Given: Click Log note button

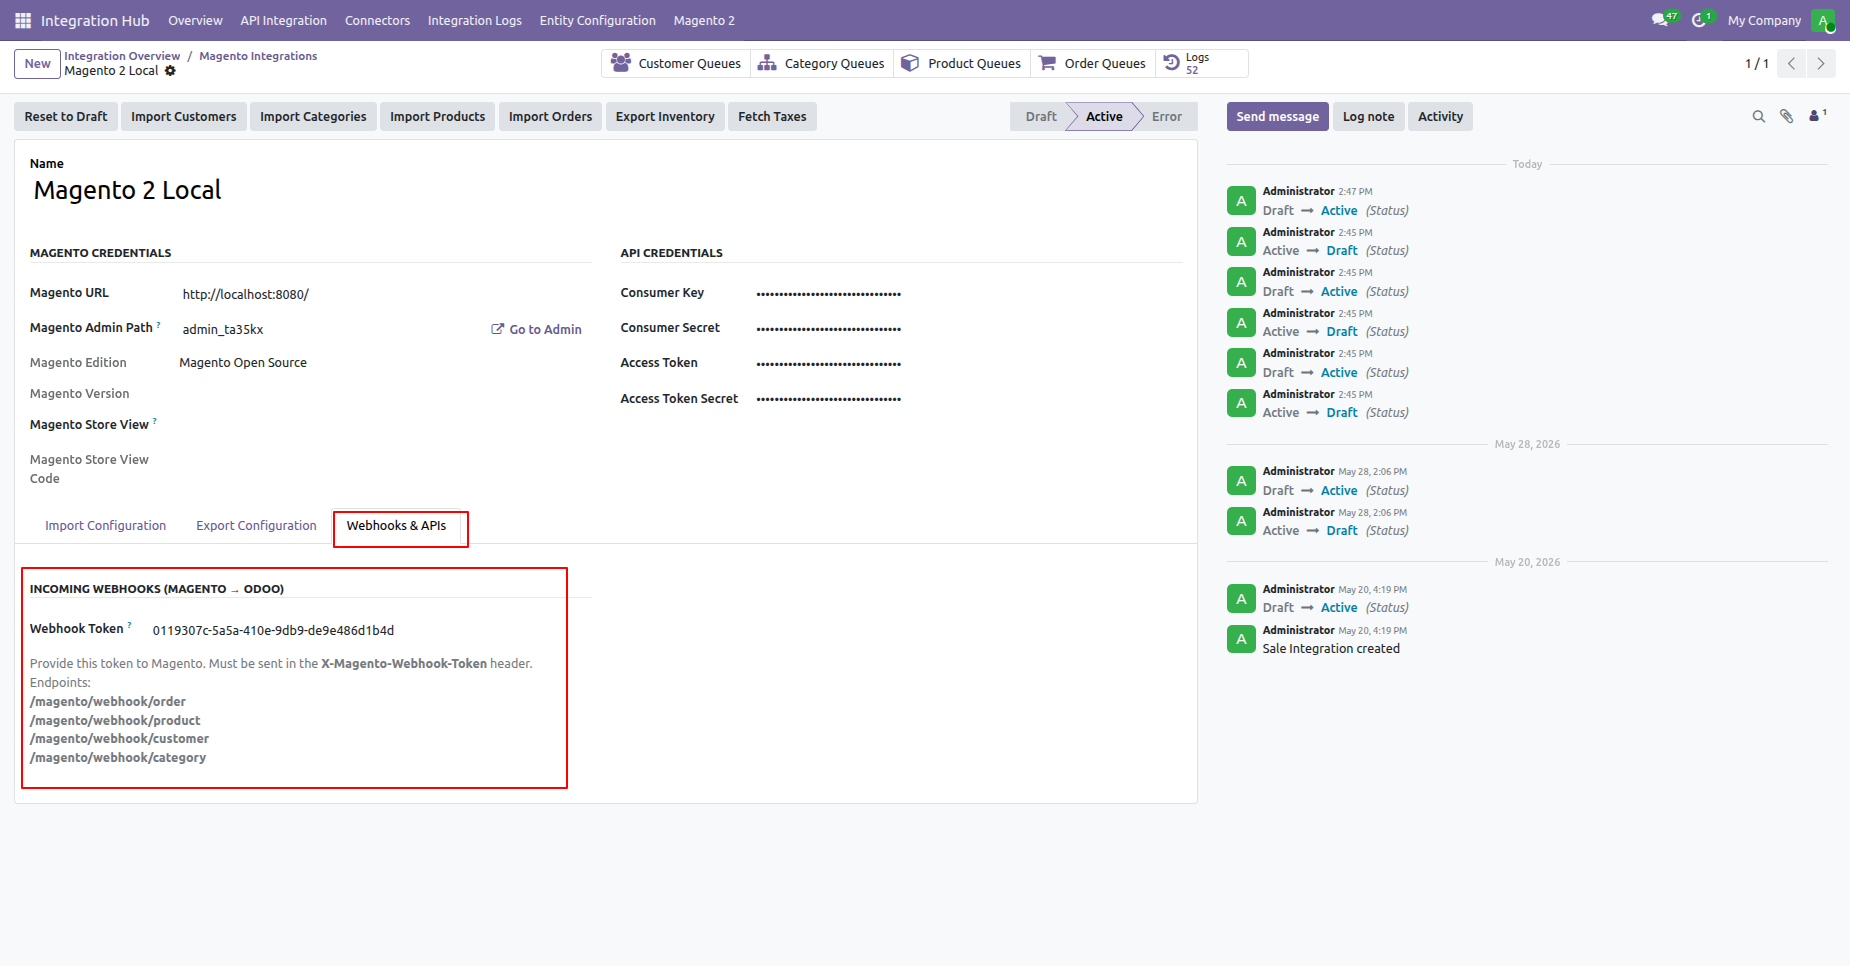Looking at the screenshot, I should pyautogui.click(x=1368, y=117).
